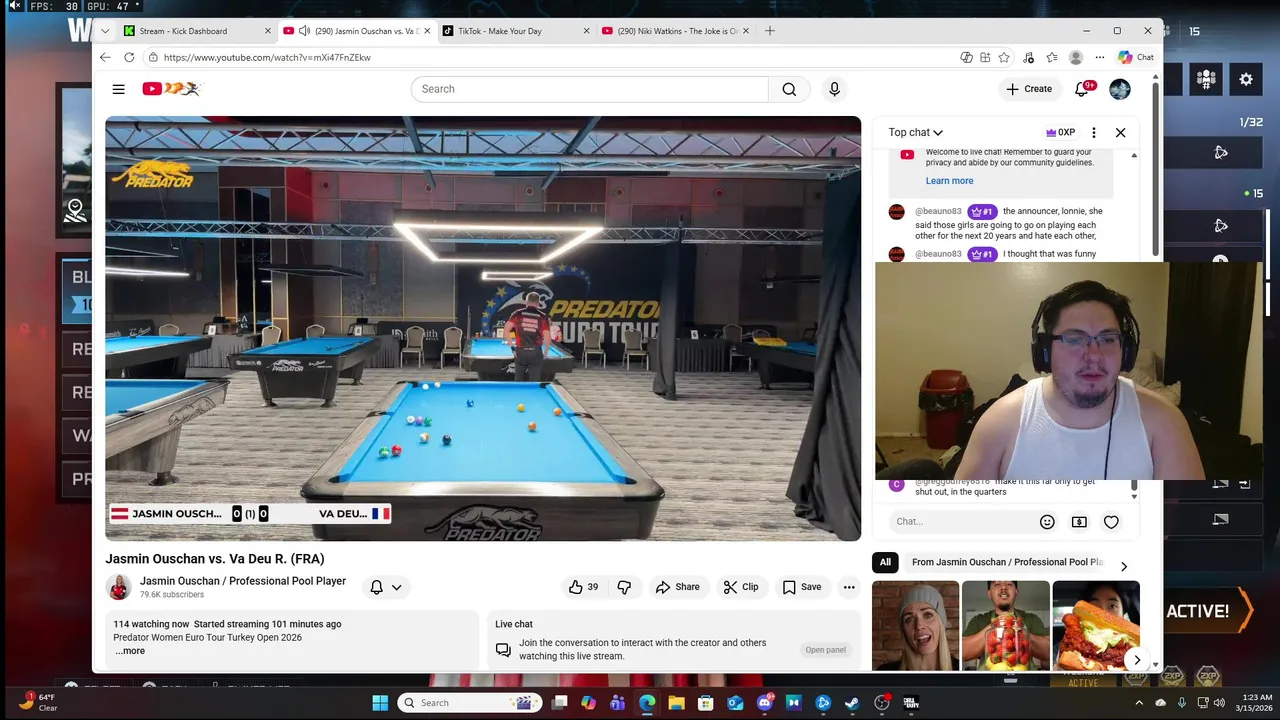The width and height of the screenshot is (1280, 720).
Task: Add page to favorites with star icon
Action: (x=1004, y=57)
